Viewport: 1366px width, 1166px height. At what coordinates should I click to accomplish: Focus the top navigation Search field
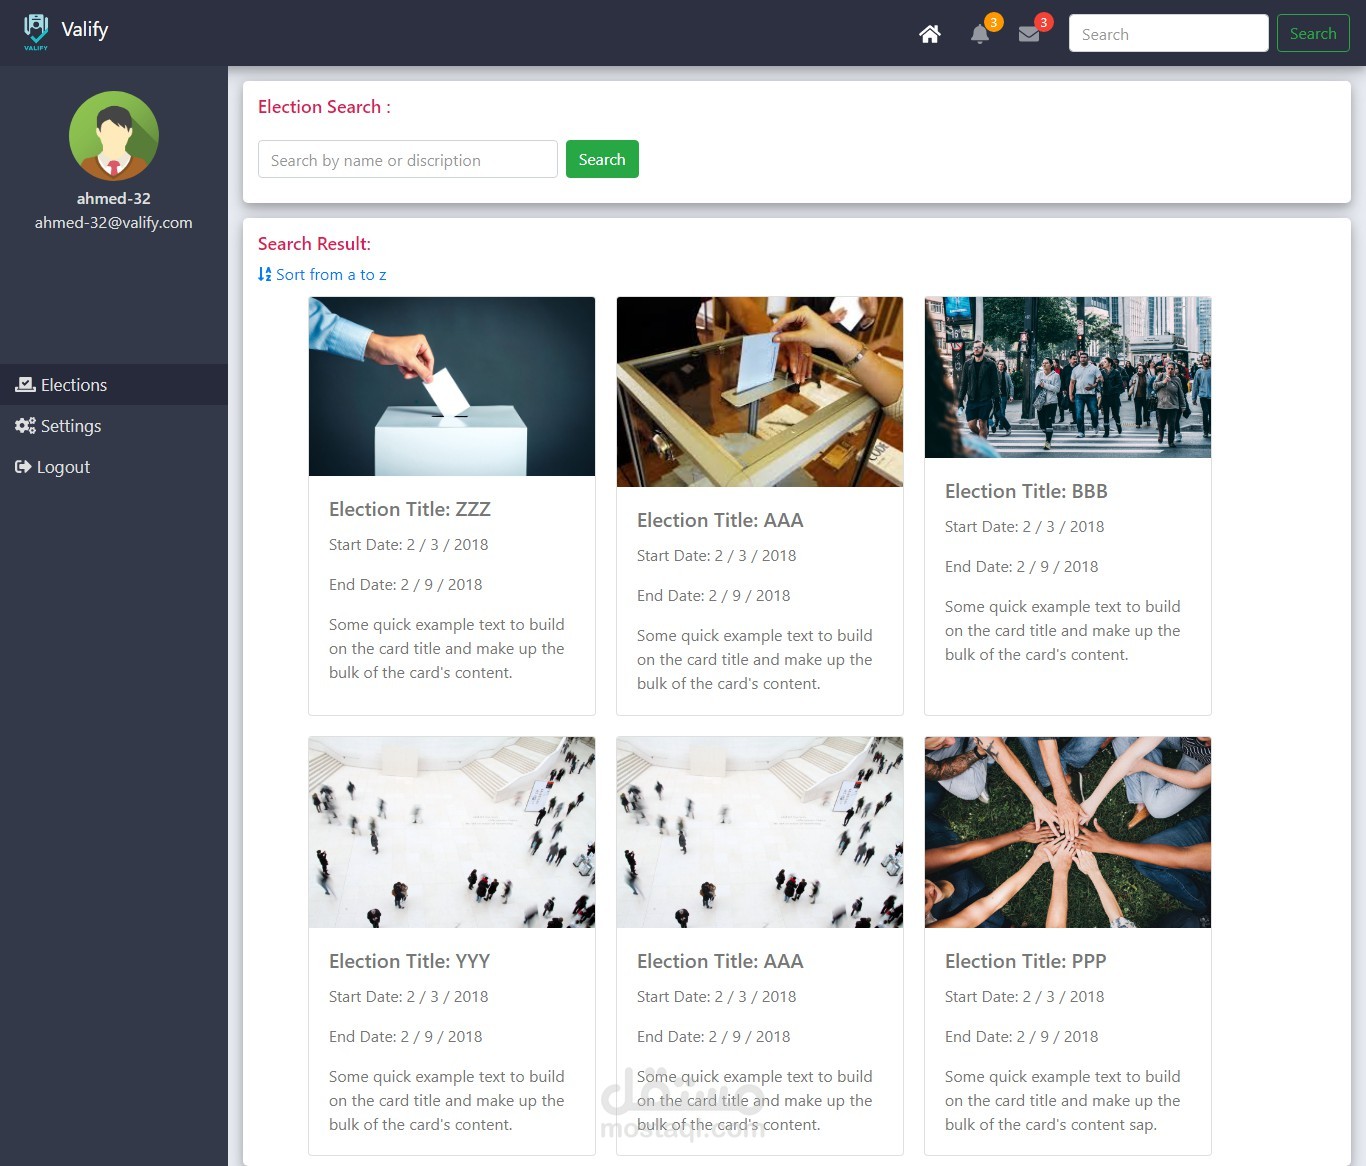1169,33
